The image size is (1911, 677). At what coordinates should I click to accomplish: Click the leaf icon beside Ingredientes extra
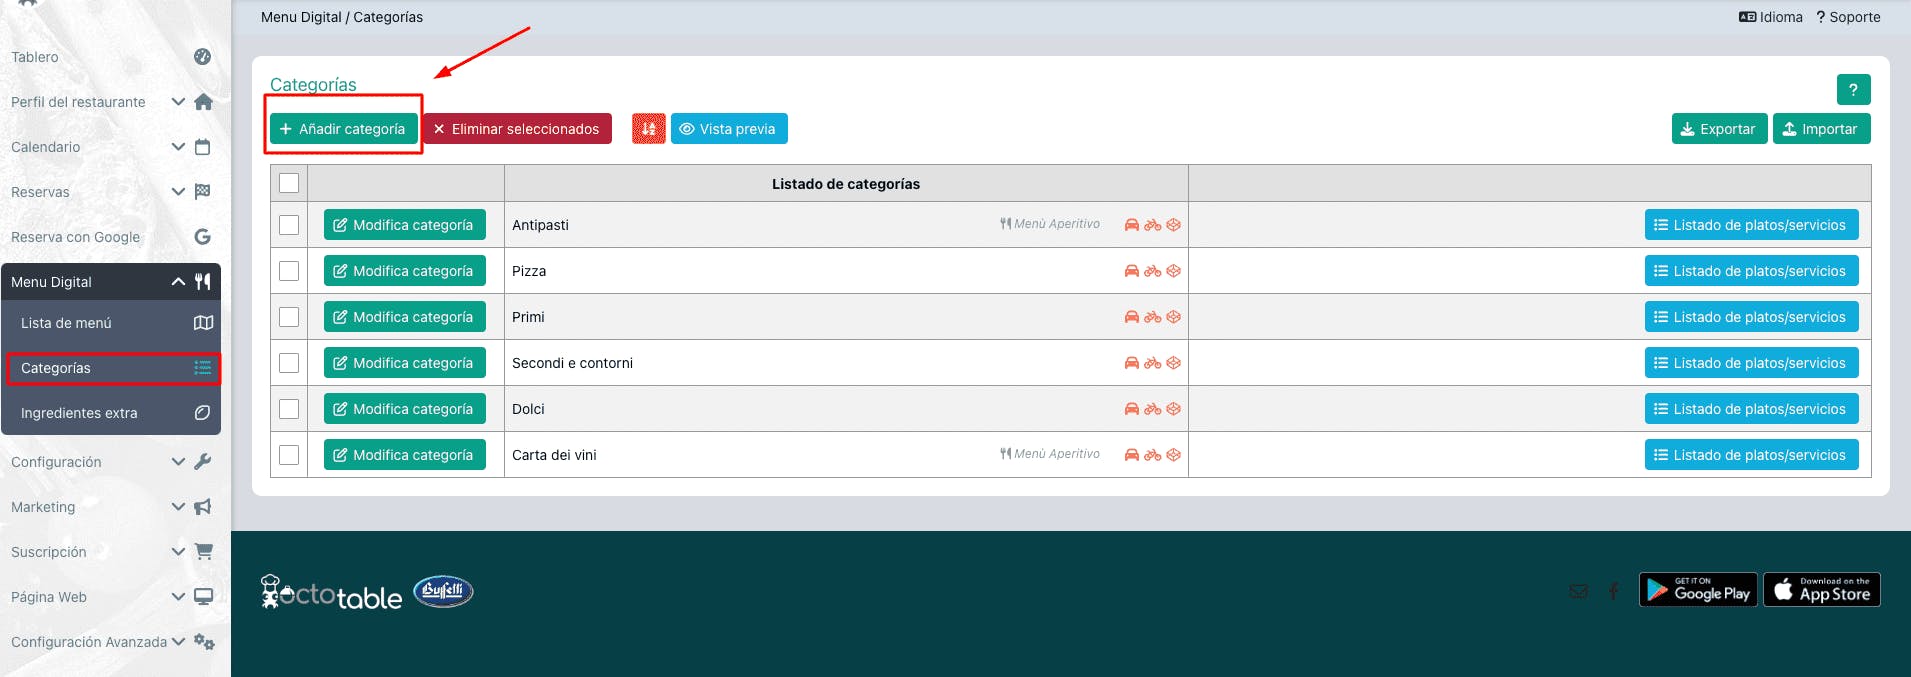(202, 413)
